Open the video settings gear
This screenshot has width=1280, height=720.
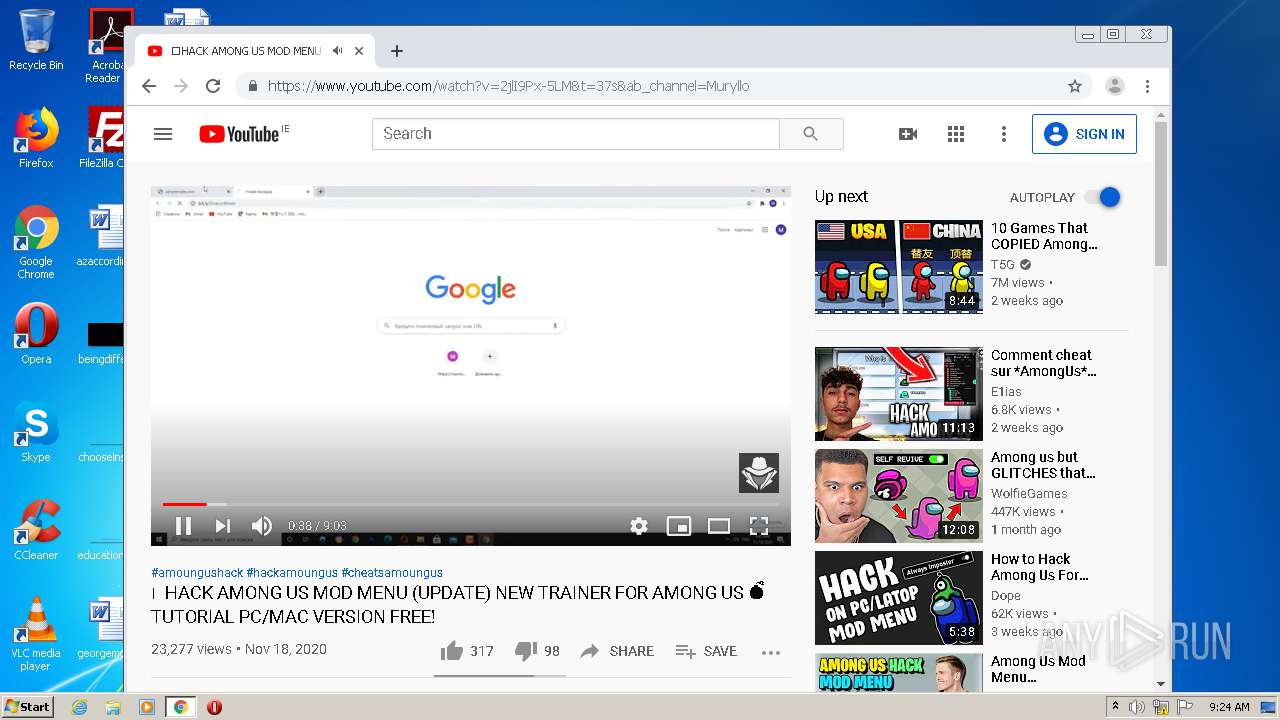(x=639, y=526)
